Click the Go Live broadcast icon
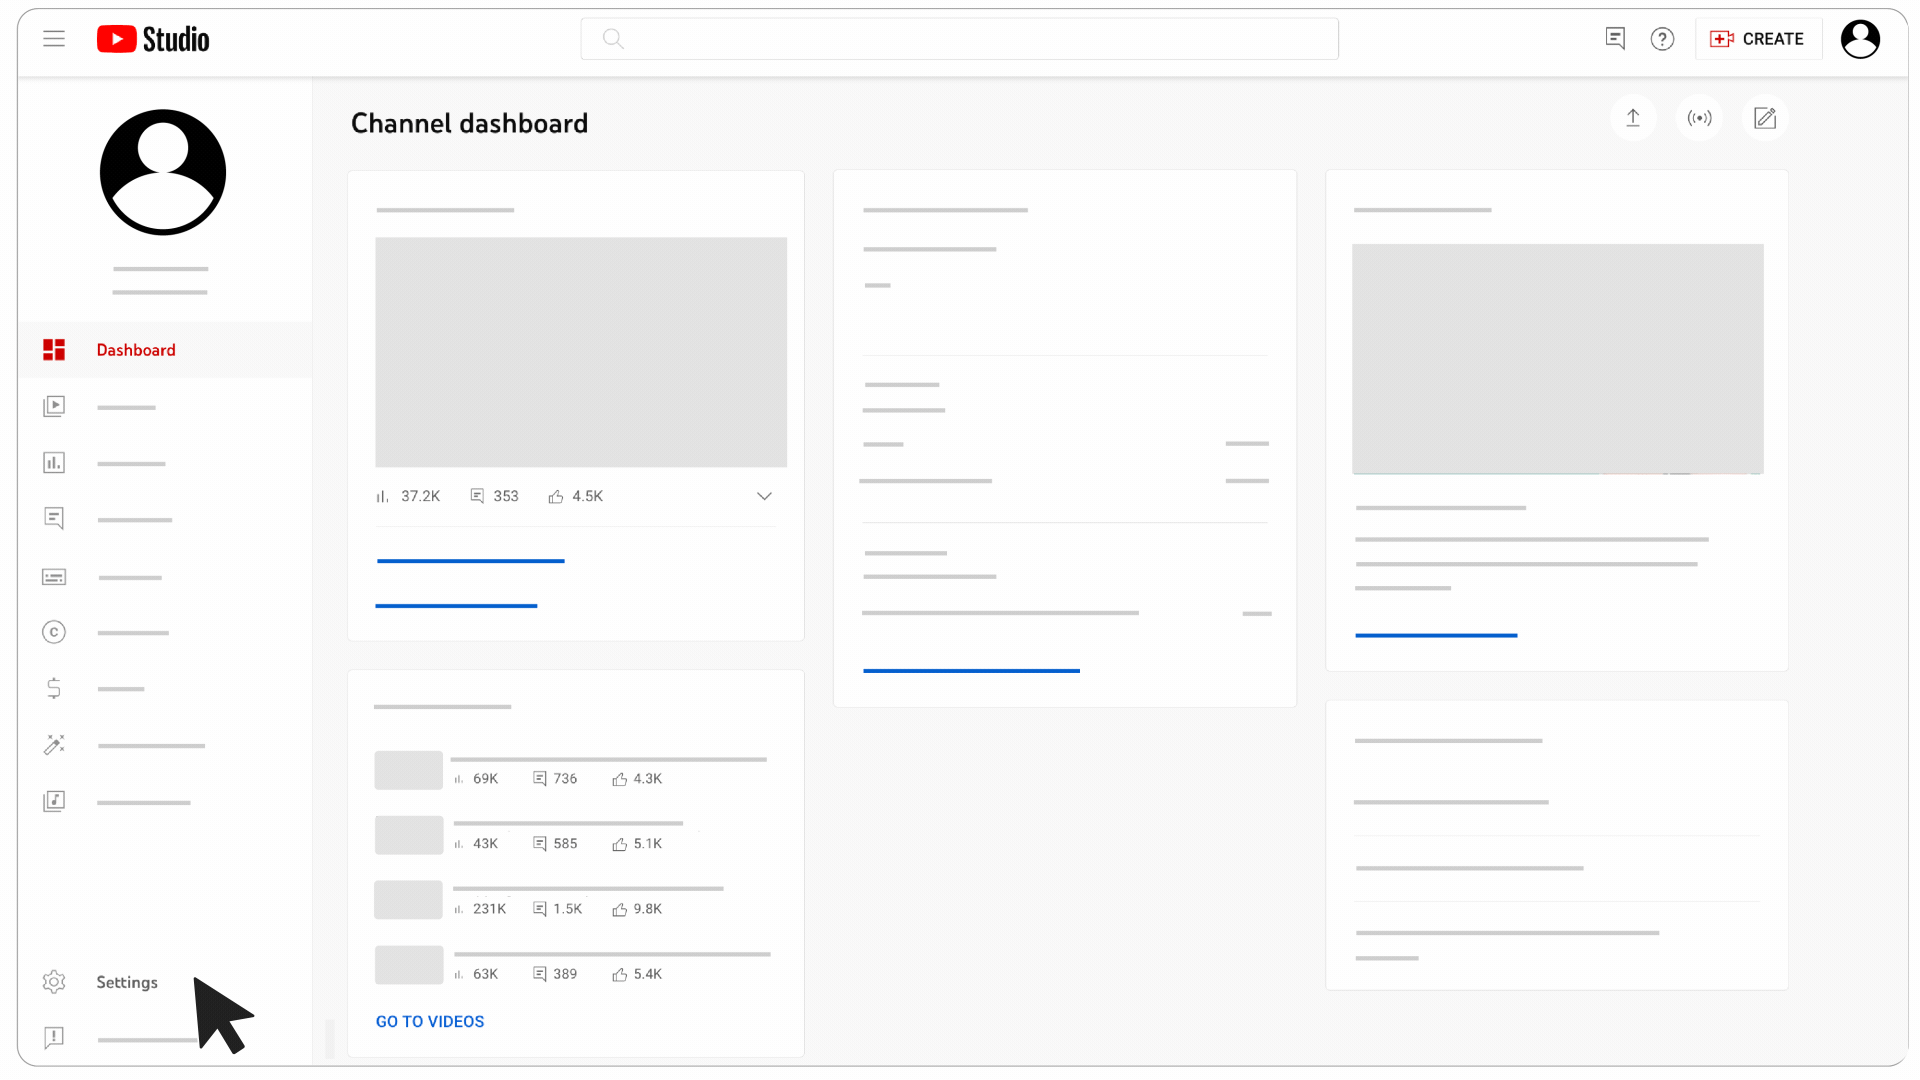 click(x=1700, y=117)
